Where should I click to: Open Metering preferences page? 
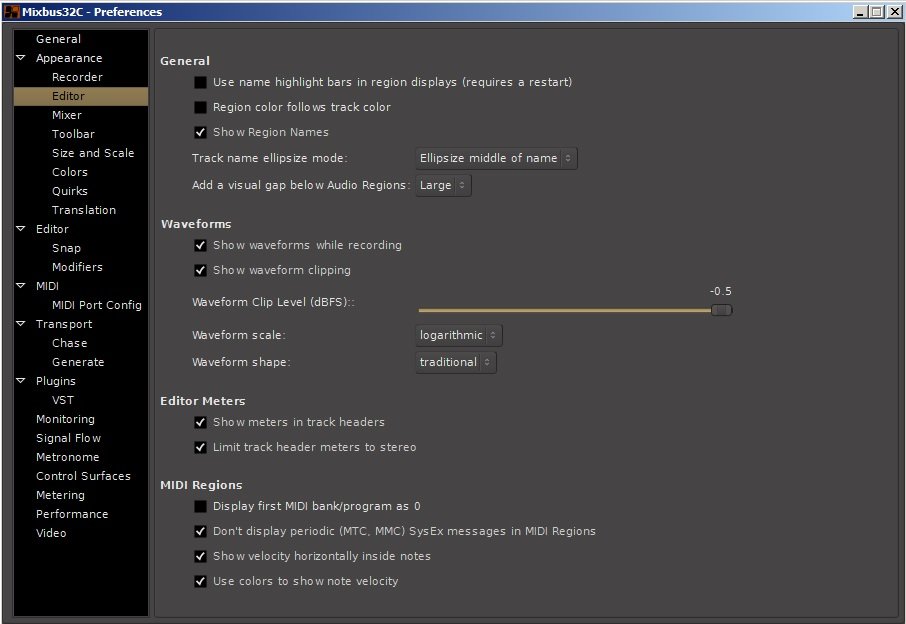pyautogui.click(x=60, y=495)
